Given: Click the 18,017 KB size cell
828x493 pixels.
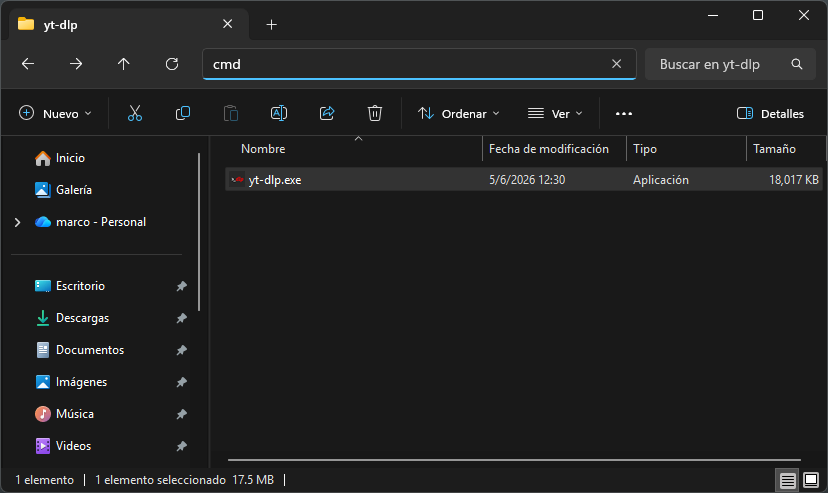Looking at the screenshot, I should (794, 179).
